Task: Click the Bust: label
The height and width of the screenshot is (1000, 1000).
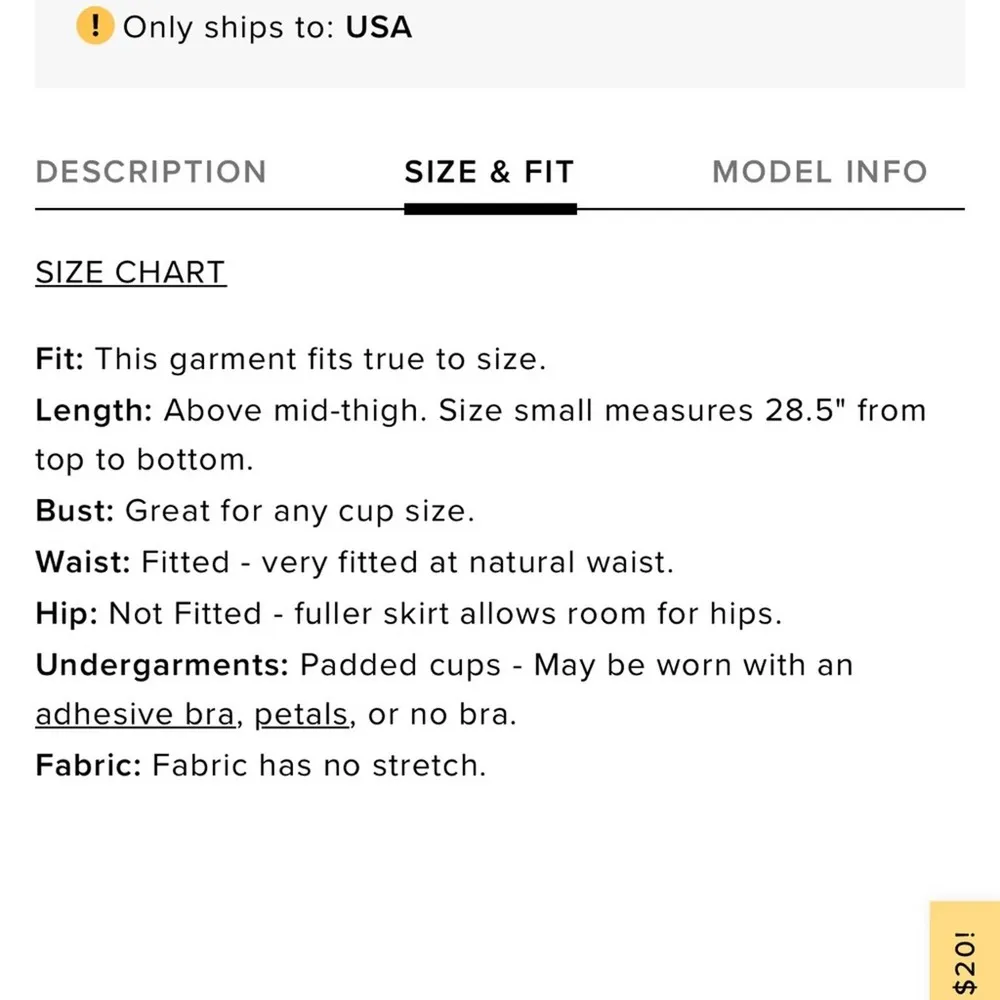Action: [75, 511]
